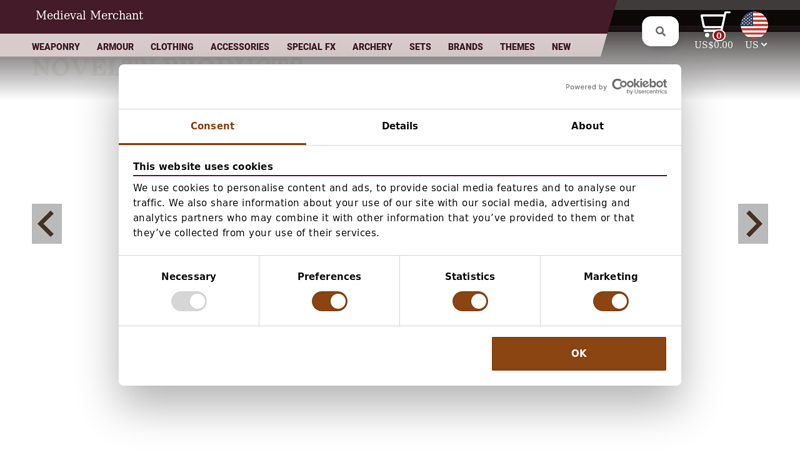800x450 pixels.
Task: Click the search magnifier icon
Action: (x=660, y=32)
